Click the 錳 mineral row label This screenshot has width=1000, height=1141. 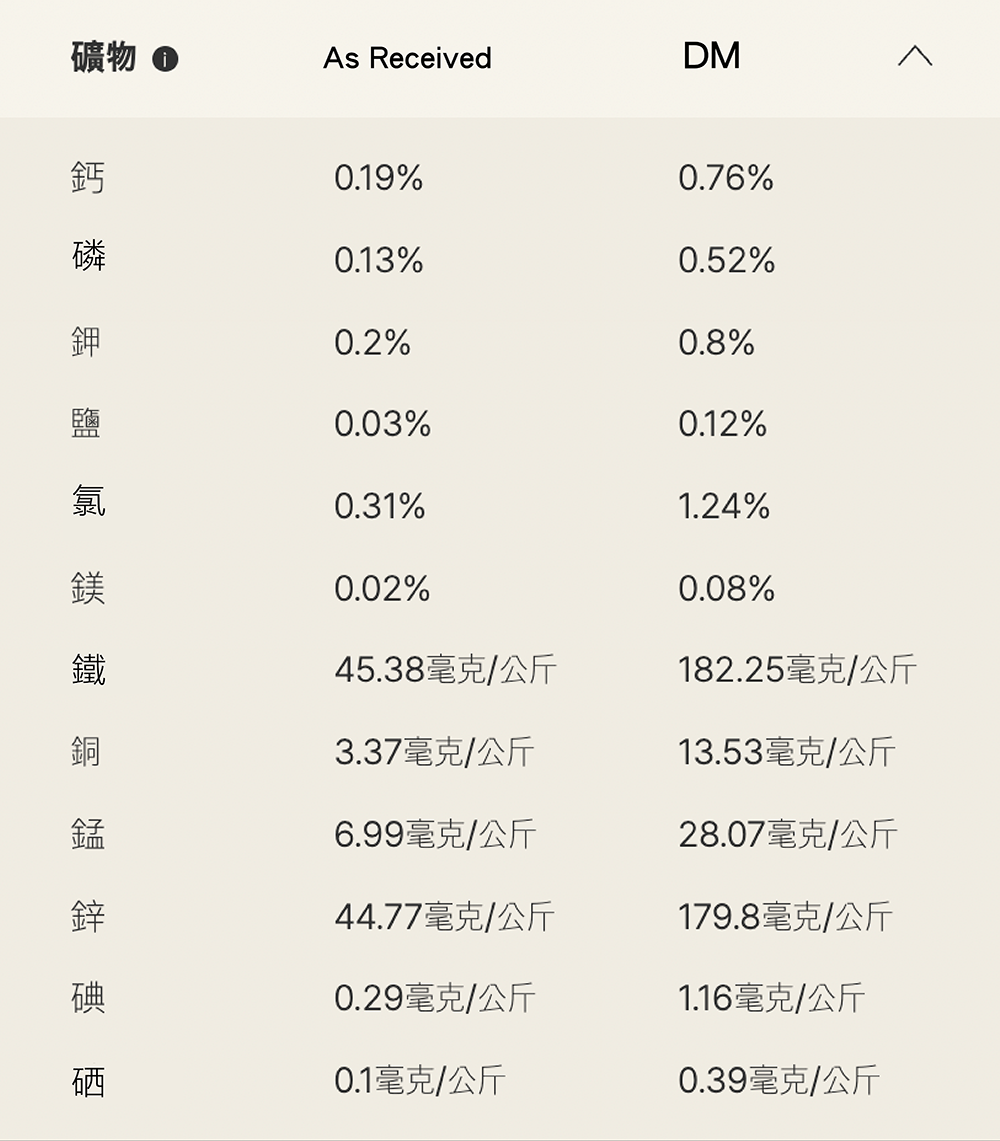pos(88,833)
